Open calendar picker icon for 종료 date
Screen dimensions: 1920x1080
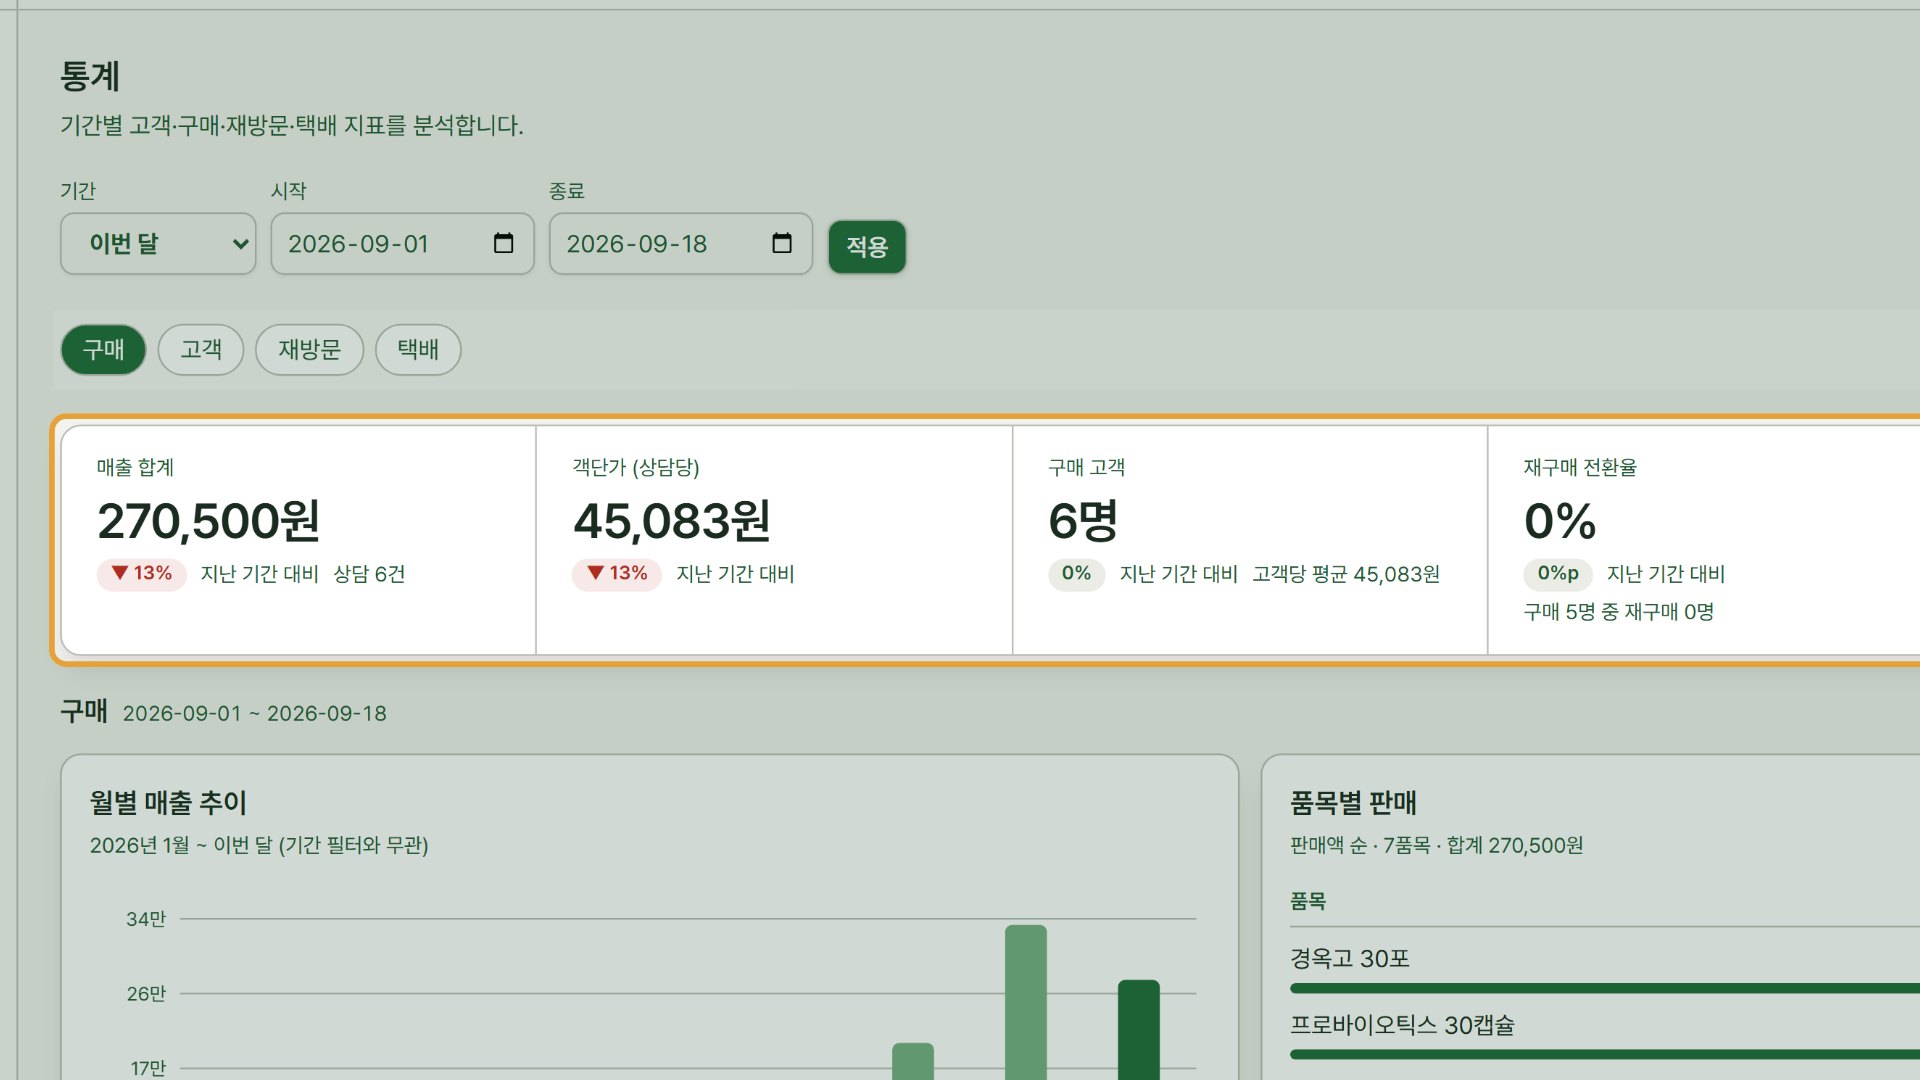782,243
